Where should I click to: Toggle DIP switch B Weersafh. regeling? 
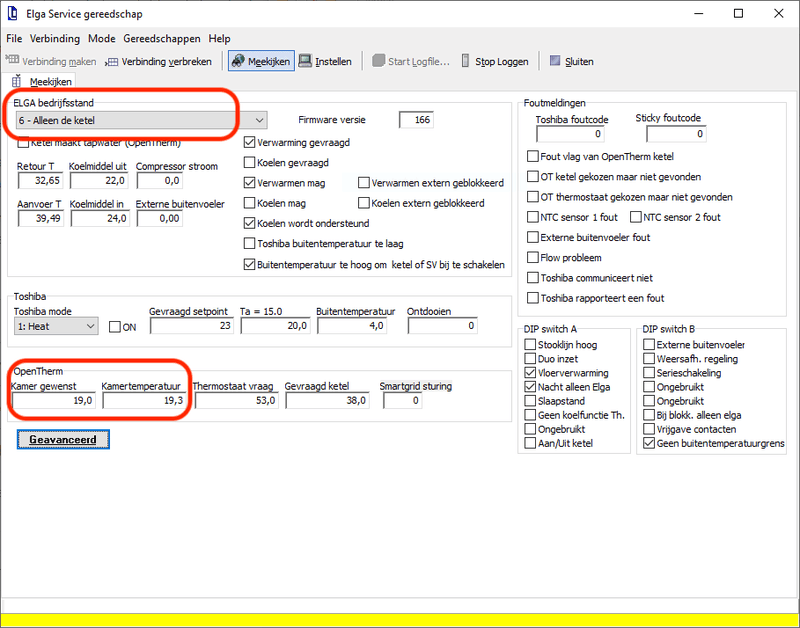(649, 359)
